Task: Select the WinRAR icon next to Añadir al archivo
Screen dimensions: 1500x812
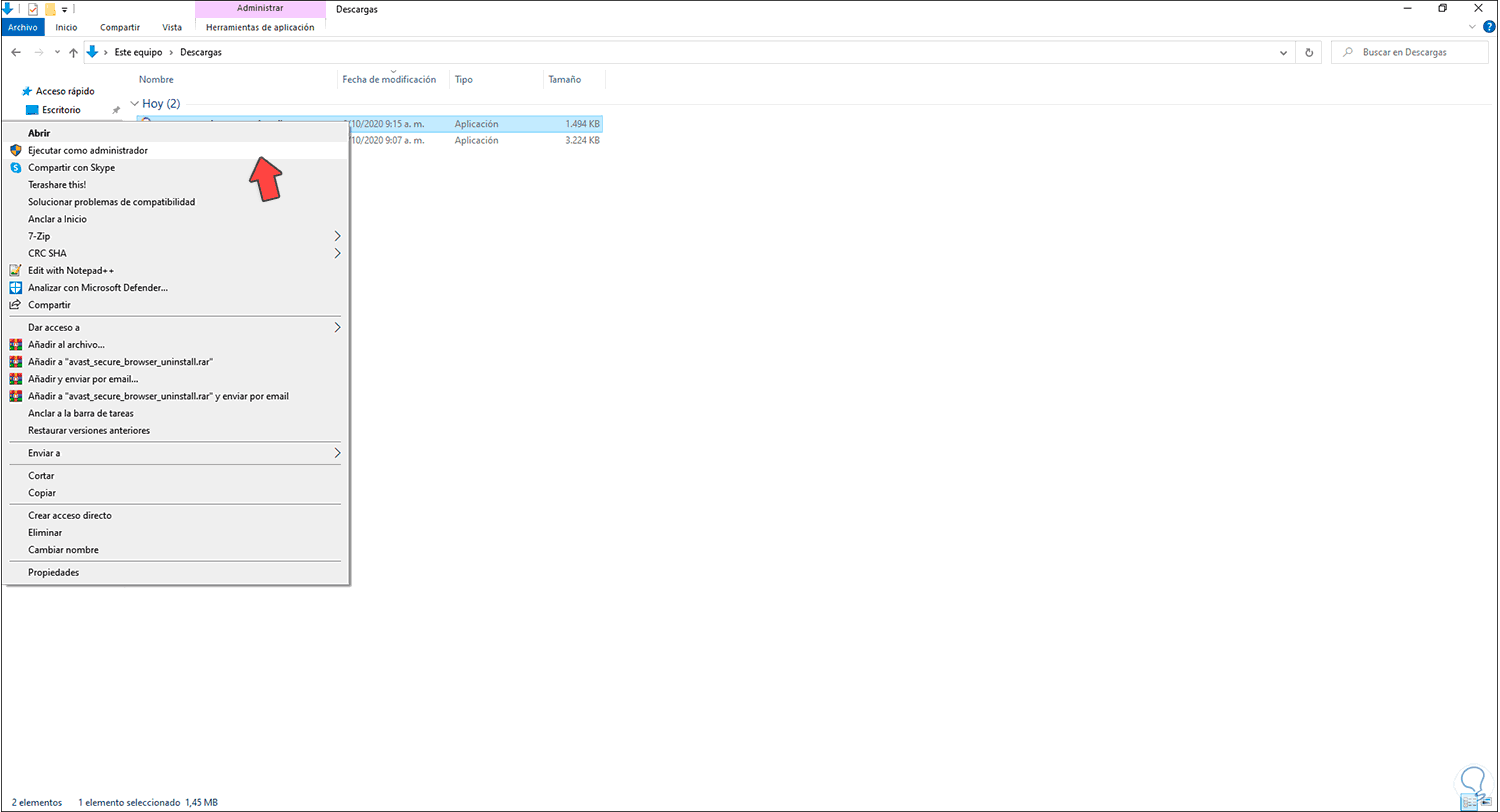Action: point(16,344)
